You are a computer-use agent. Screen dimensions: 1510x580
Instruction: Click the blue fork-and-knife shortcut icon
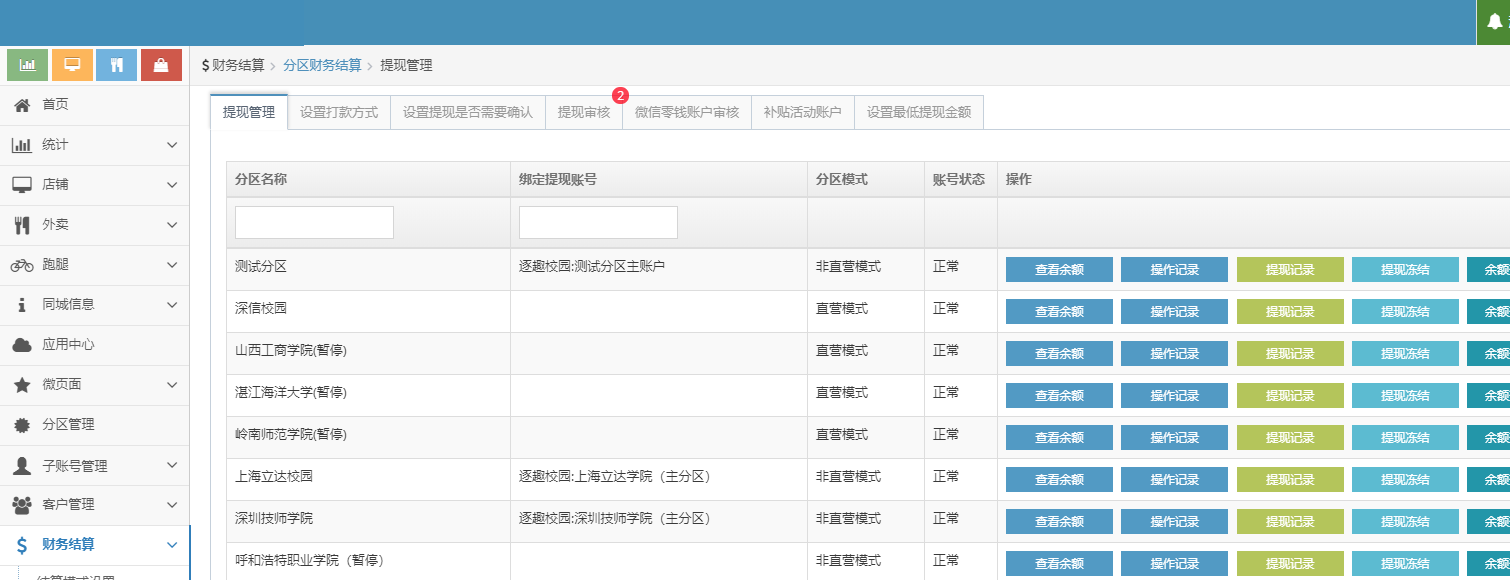pos(117,65)
